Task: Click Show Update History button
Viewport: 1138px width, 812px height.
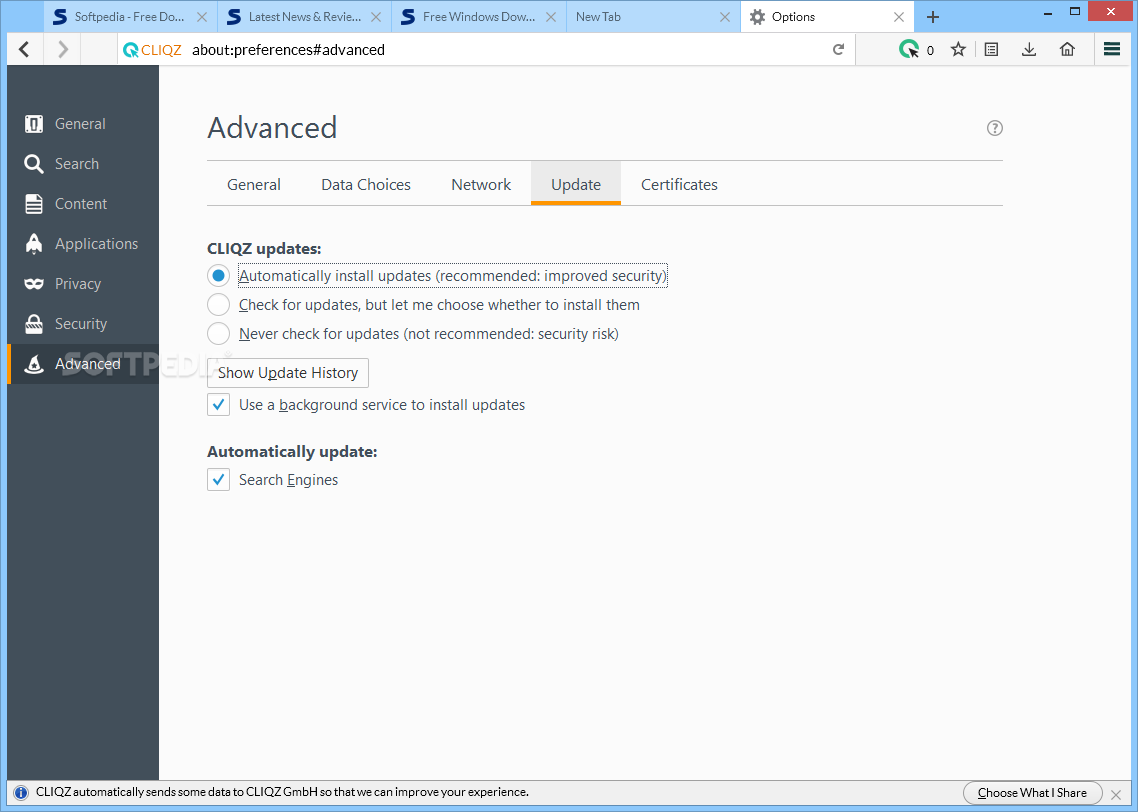Action: (288, 373)
